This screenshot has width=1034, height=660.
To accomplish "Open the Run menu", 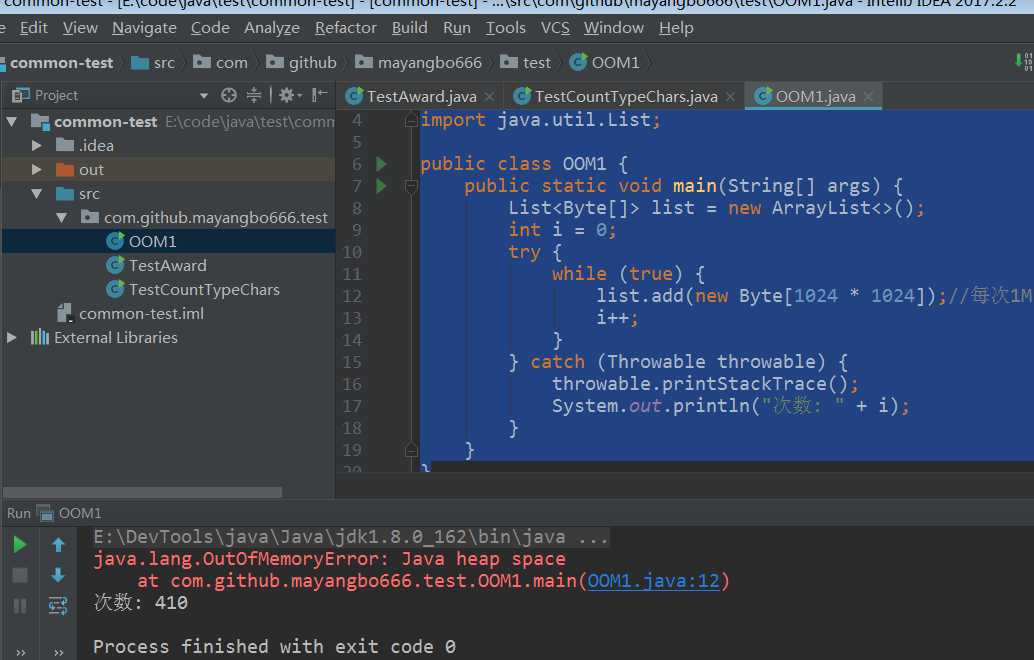I will (457, 28).
